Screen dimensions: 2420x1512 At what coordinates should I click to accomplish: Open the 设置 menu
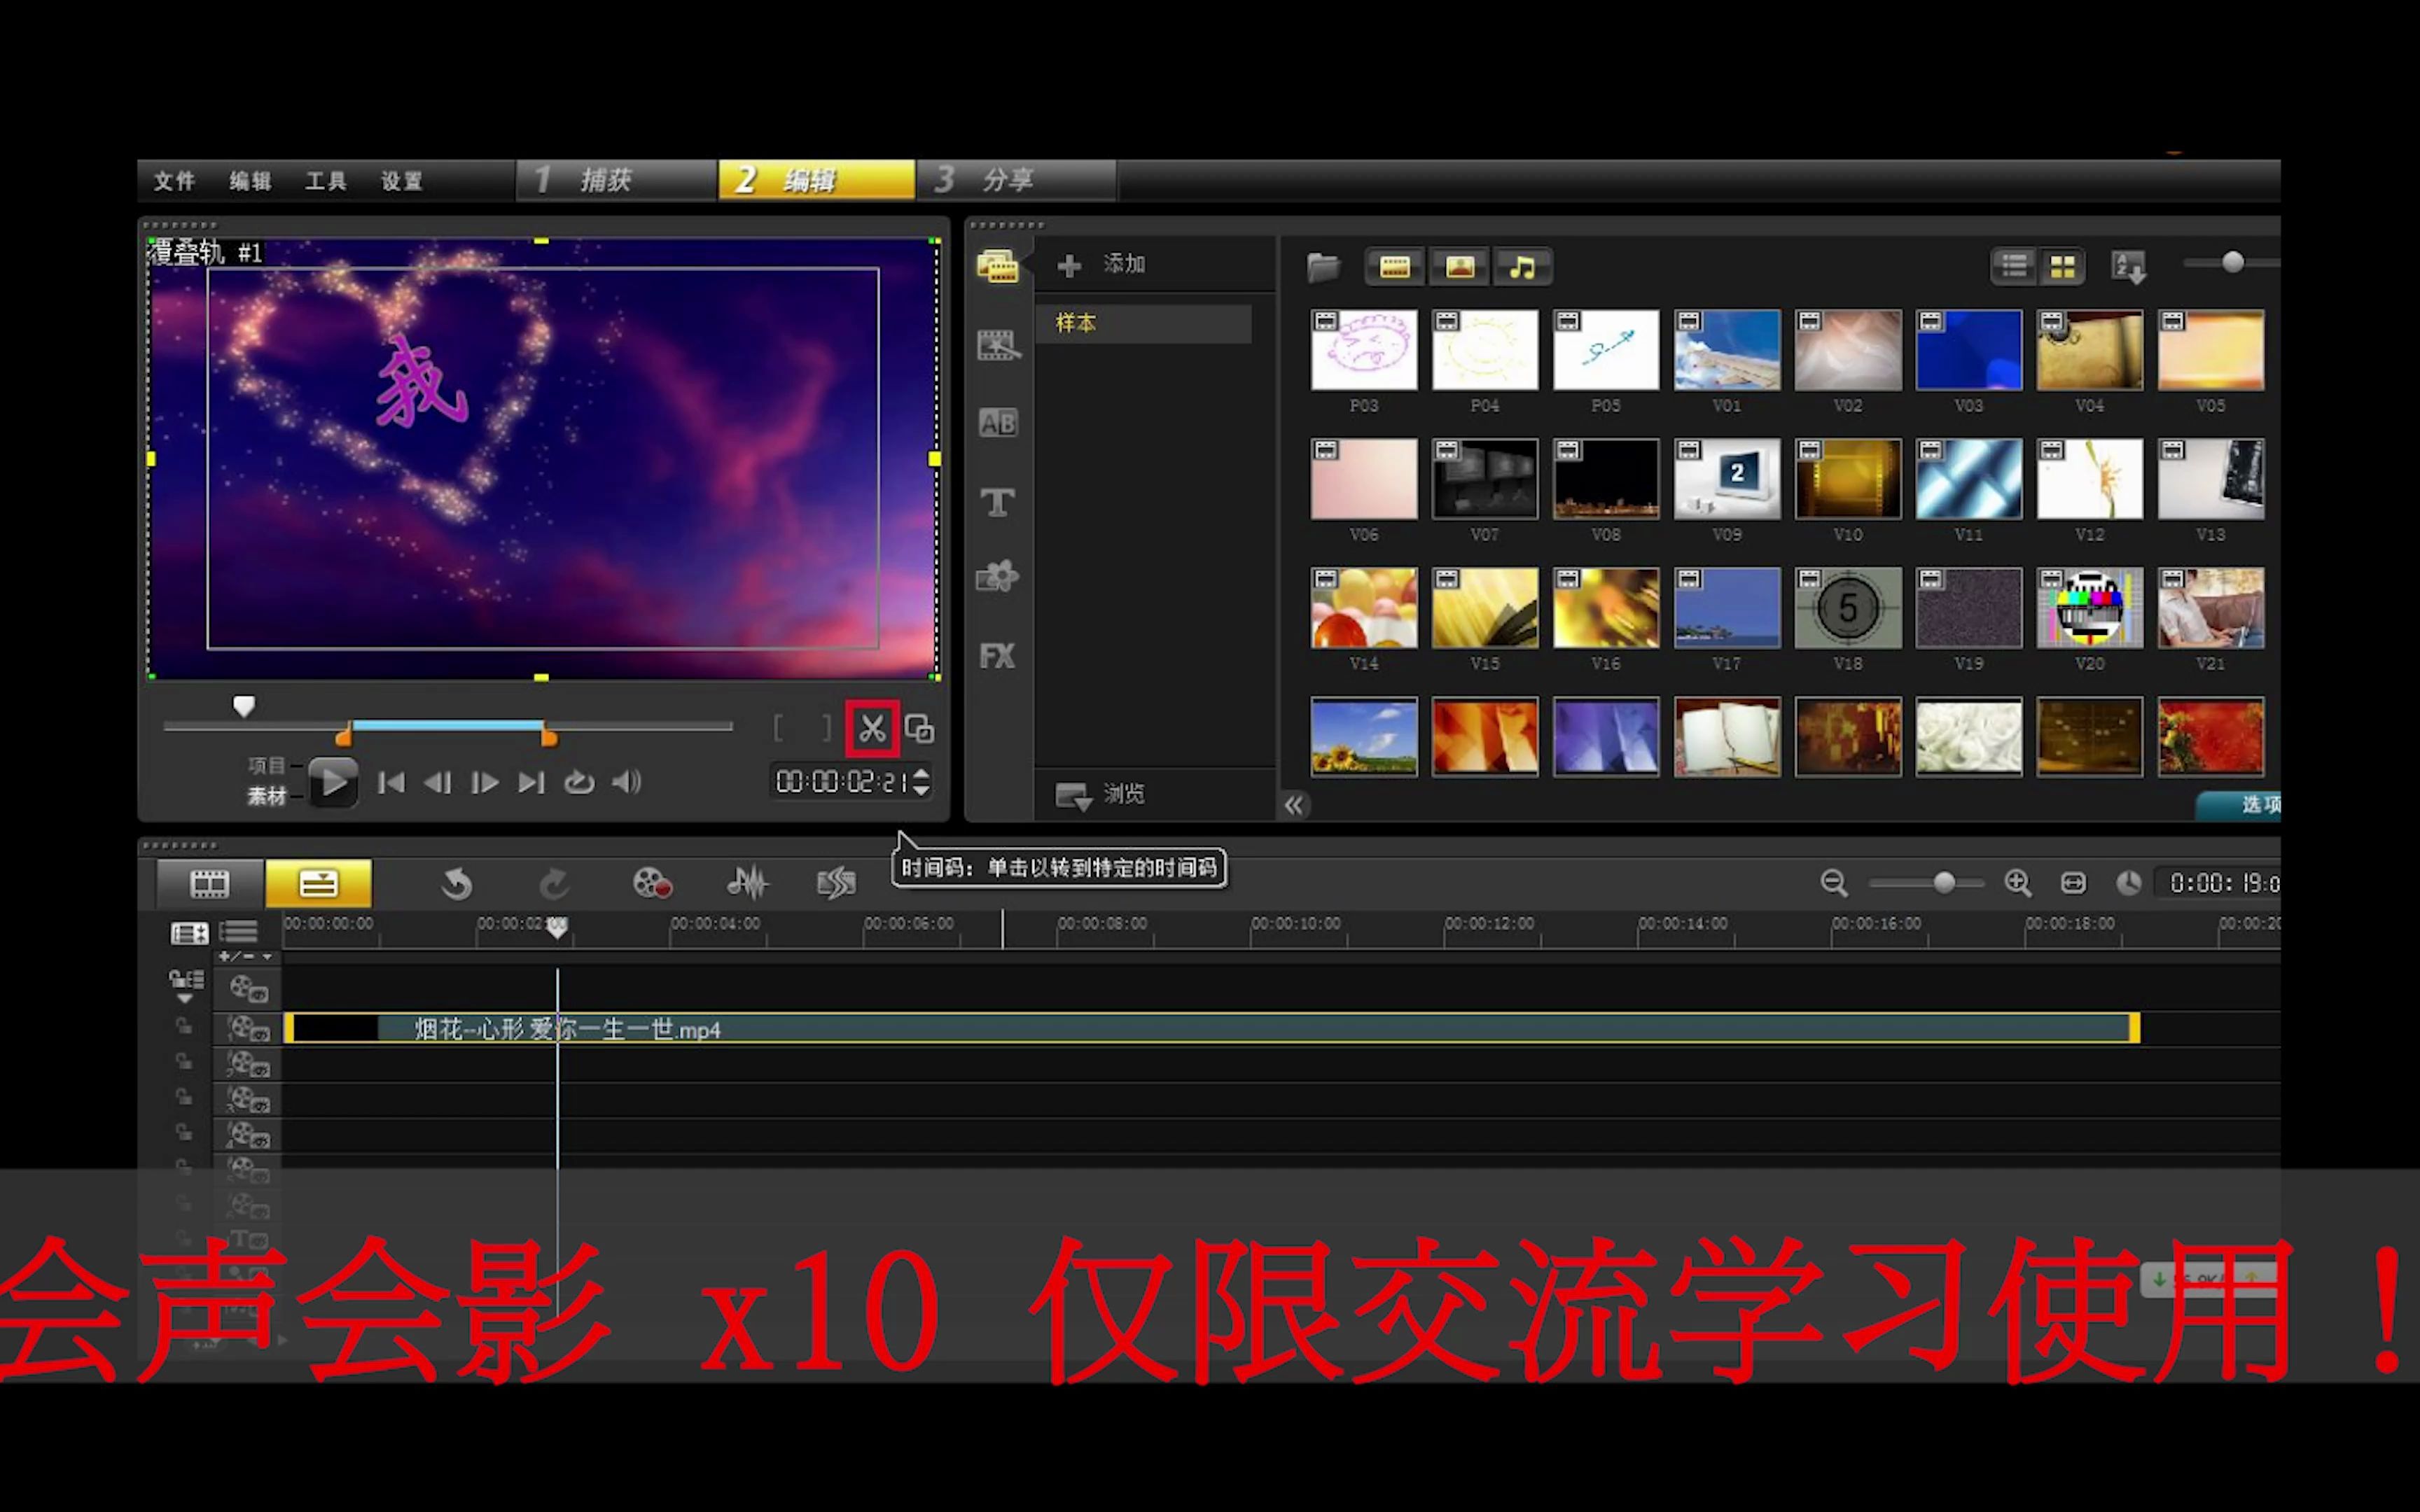[x=402, y=181]
